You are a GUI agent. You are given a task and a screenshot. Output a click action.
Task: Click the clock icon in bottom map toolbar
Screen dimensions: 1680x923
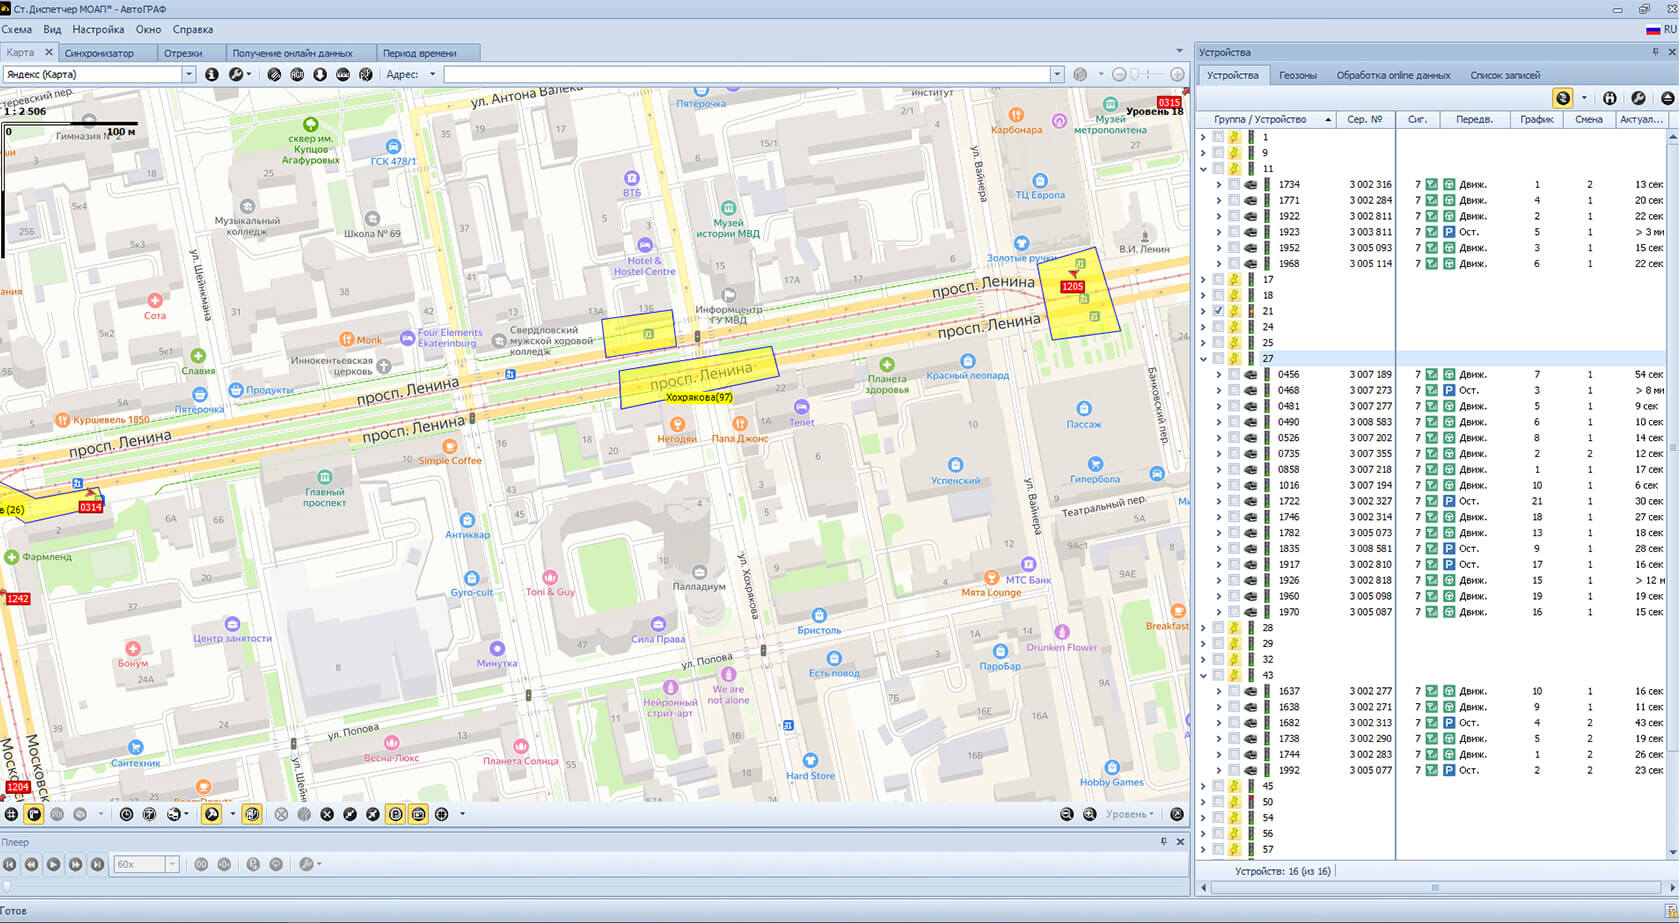[126, 815]
